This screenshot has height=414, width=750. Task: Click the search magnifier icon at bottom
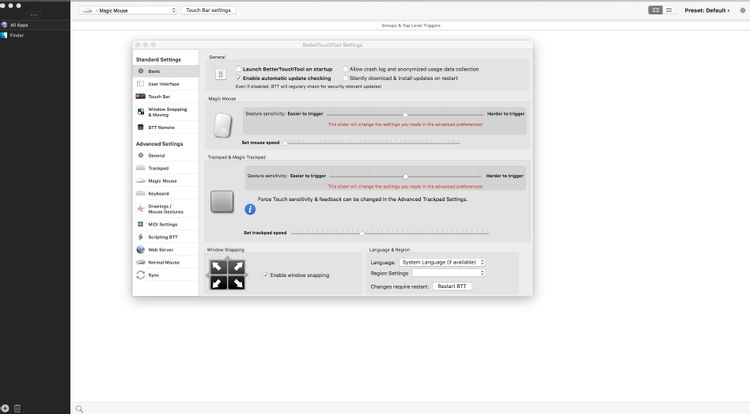[x=79, y=409]
